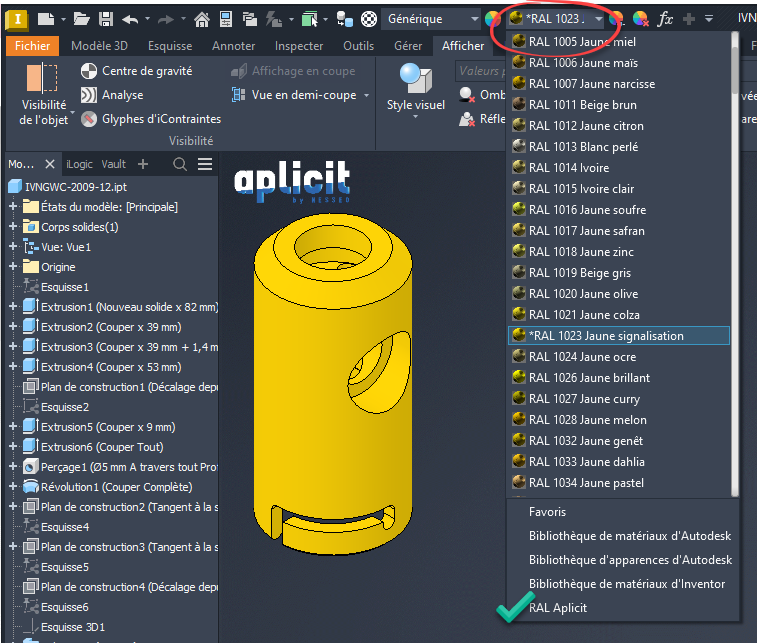Expand the Extrusion1 tree node
Image resolution: width=757 pixels, height=643 pixels.
[x=13, y=307]
